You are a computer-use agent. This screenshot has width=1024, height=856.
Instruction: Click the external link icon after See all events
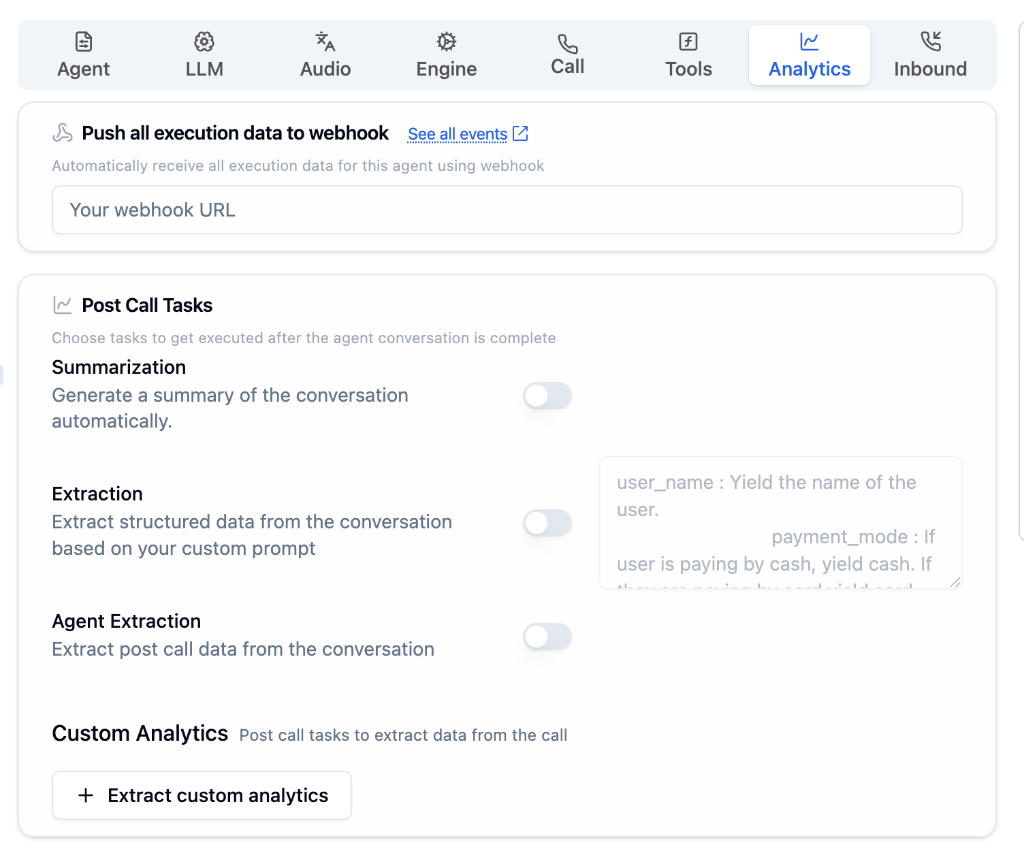pos(519,133)
